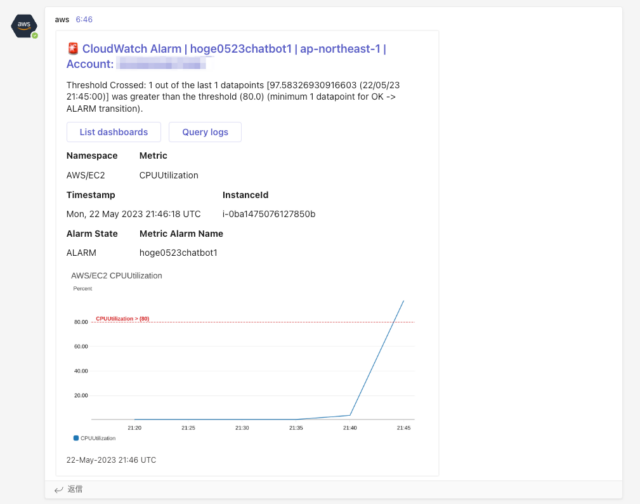
Task: Click the red alarm siren icon
Action: [73, 49]
